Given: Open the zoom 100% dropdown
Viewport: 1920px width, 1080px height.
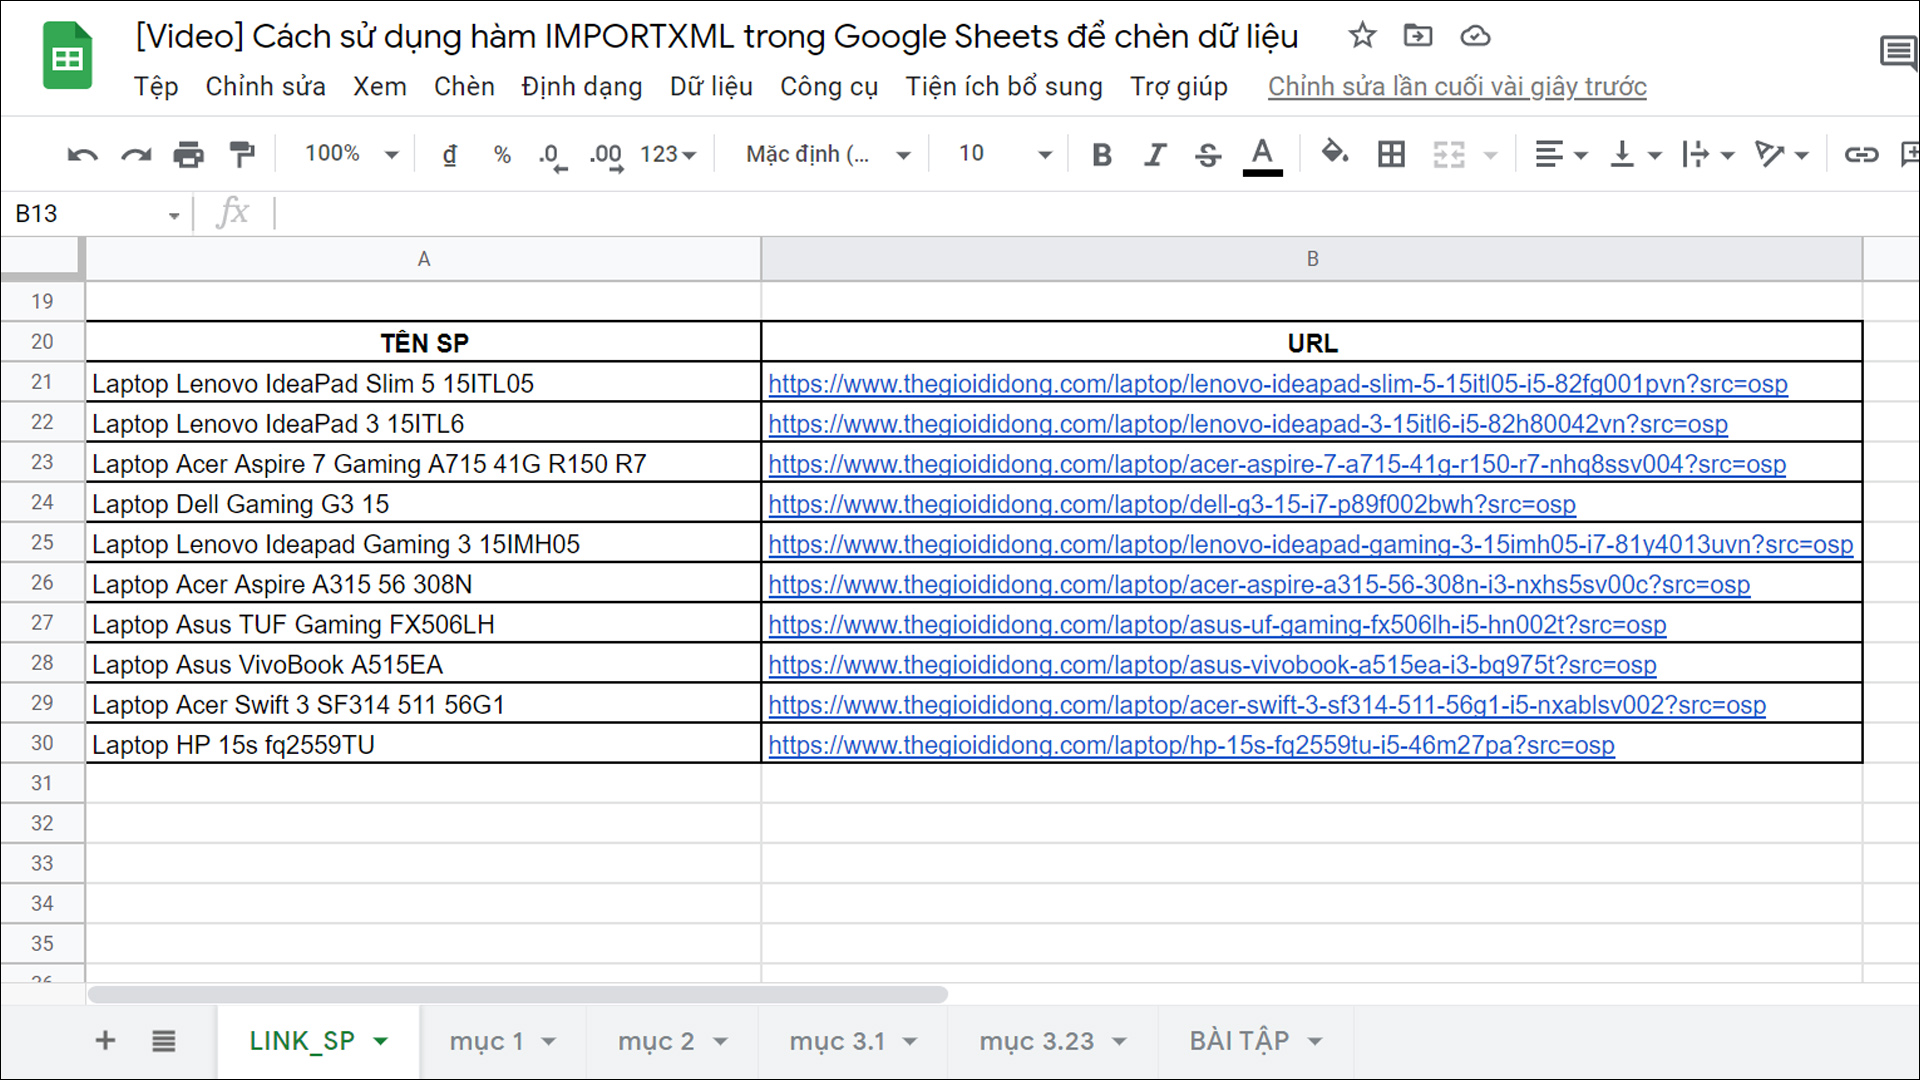Looking at the screenshot, I should (x=351, y=154).
